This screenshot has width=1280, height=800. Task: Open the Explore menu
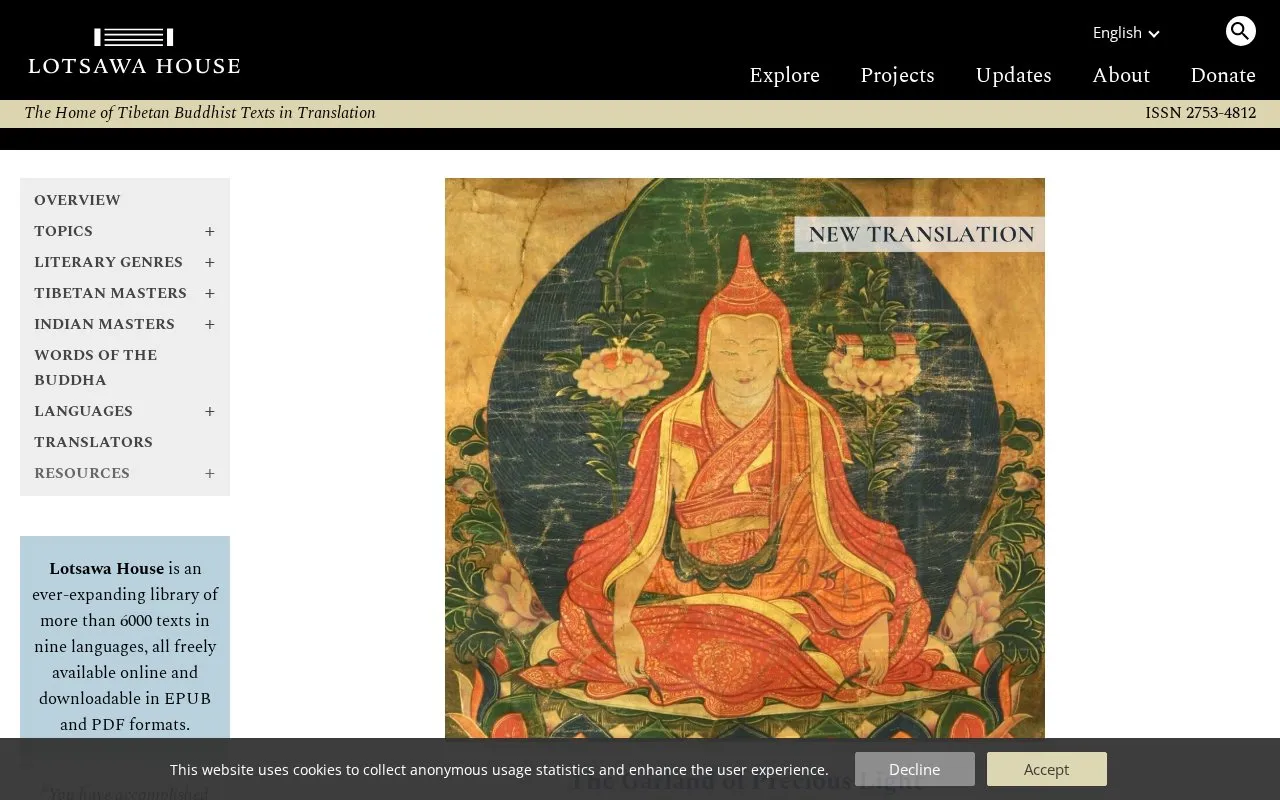point(784,76)
